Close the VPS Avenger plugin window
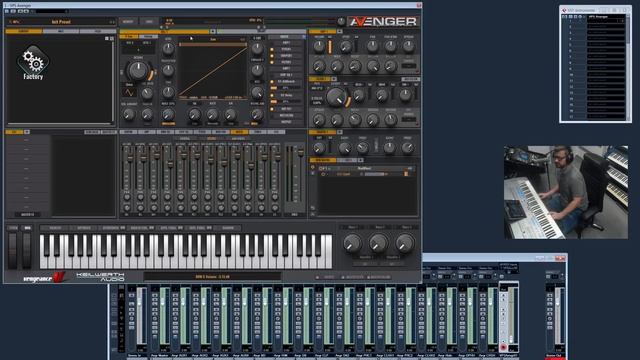The height and width of the screenshot is (360, 640). click(418, 5)
